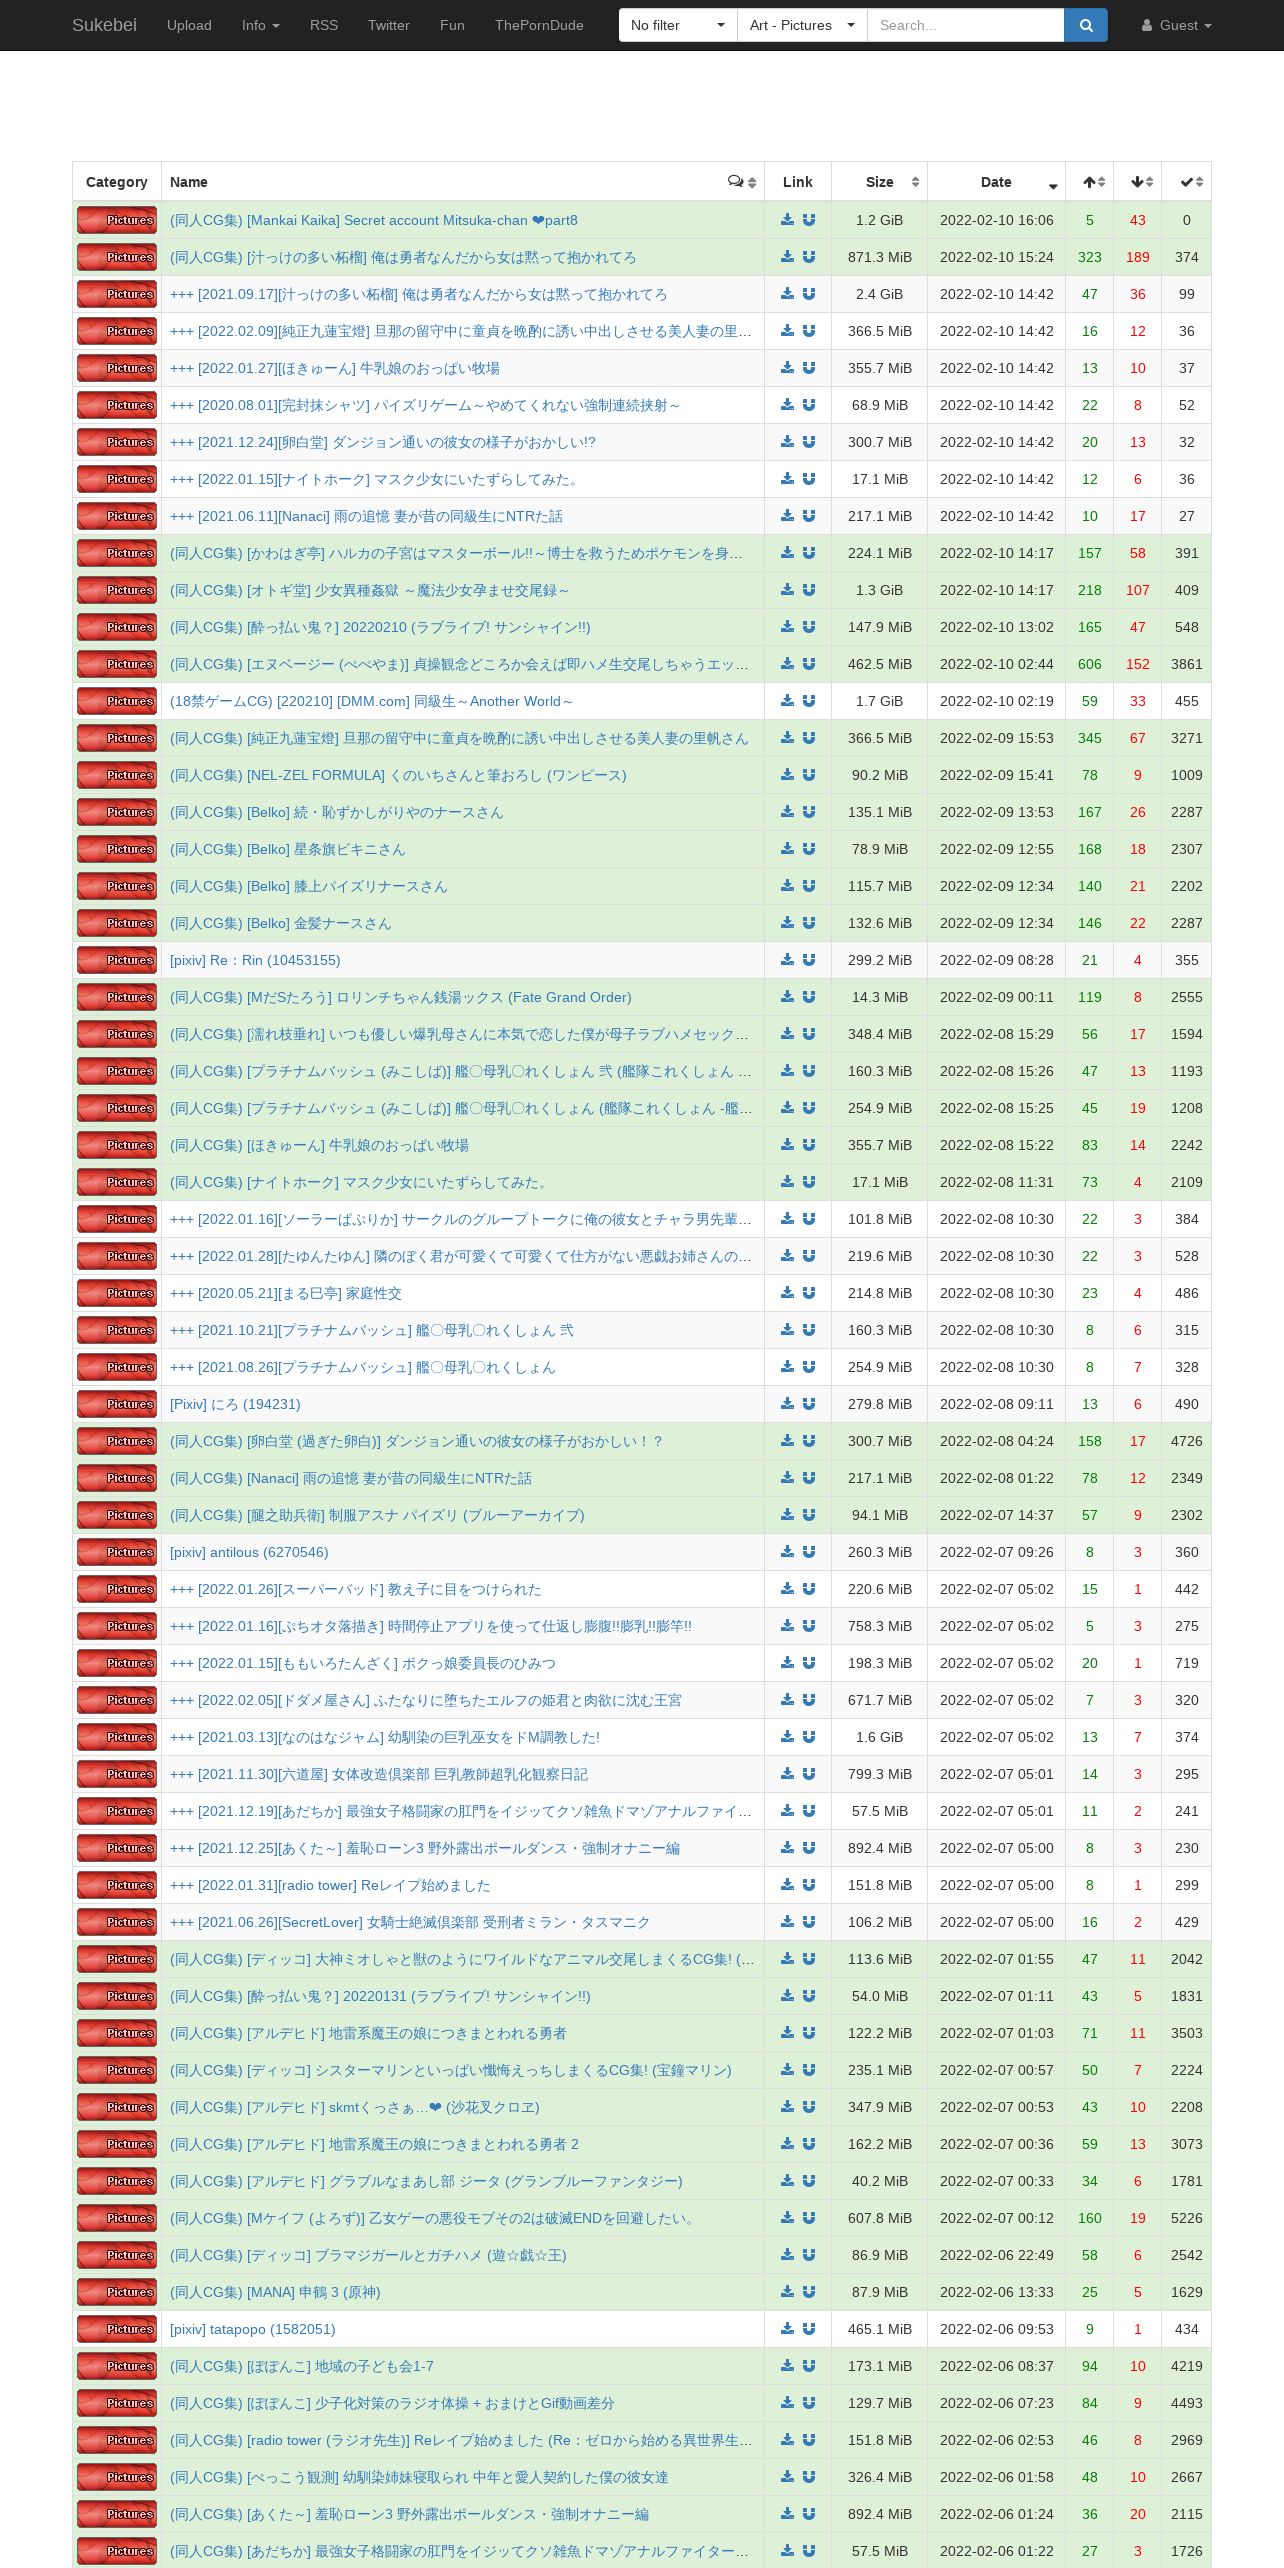Open the Twitter link in the navbar
Screen dimensions: 1284x2568
[389, 25]
